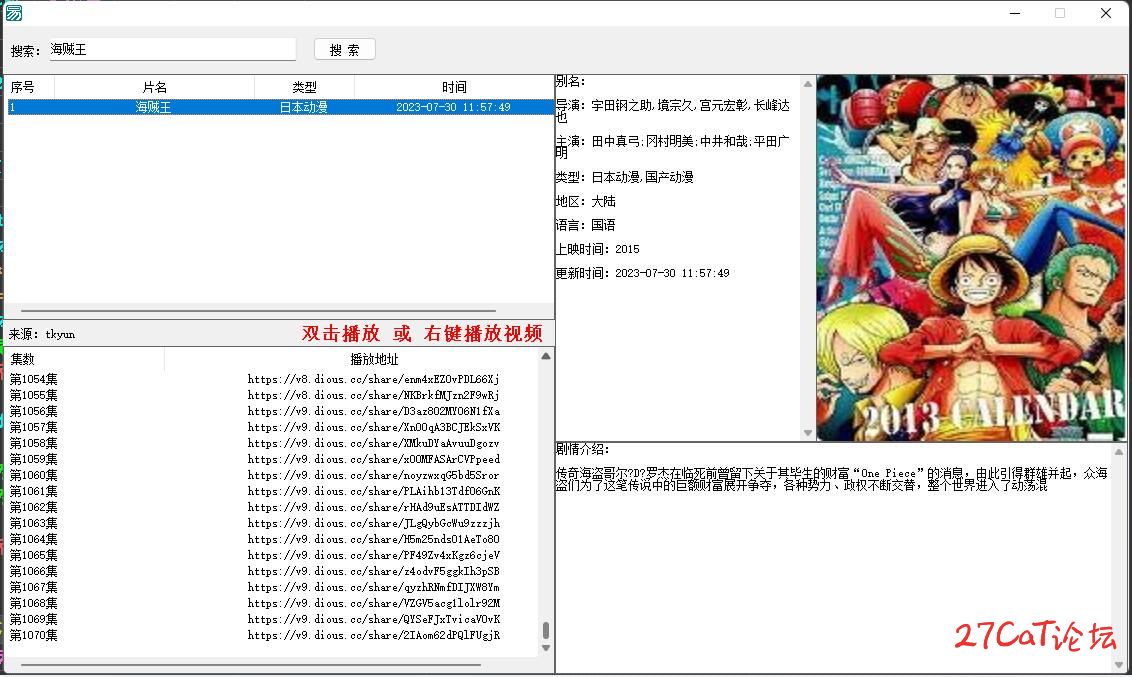Image resolution: width=1132 pixels, height=677 pixels.
Task: Click the red 双击播放 或 右键播放视频 hint text
Action: point(422,333)
